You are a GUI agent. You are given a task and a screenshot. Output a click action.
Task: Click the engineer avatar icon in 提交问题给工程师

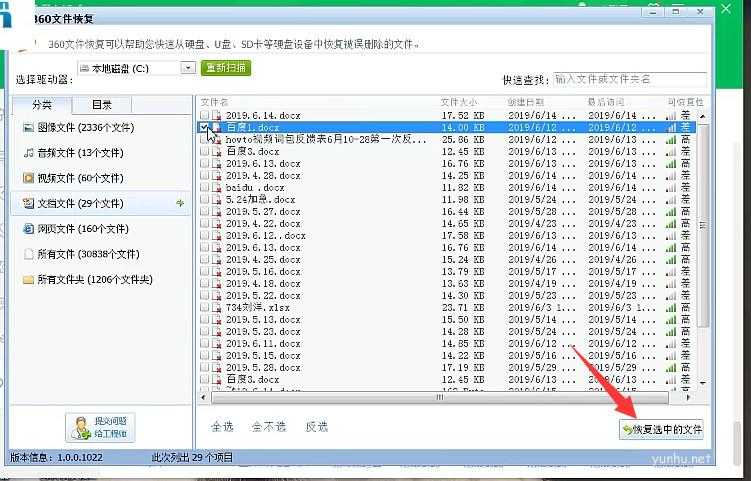pos(80,428)
